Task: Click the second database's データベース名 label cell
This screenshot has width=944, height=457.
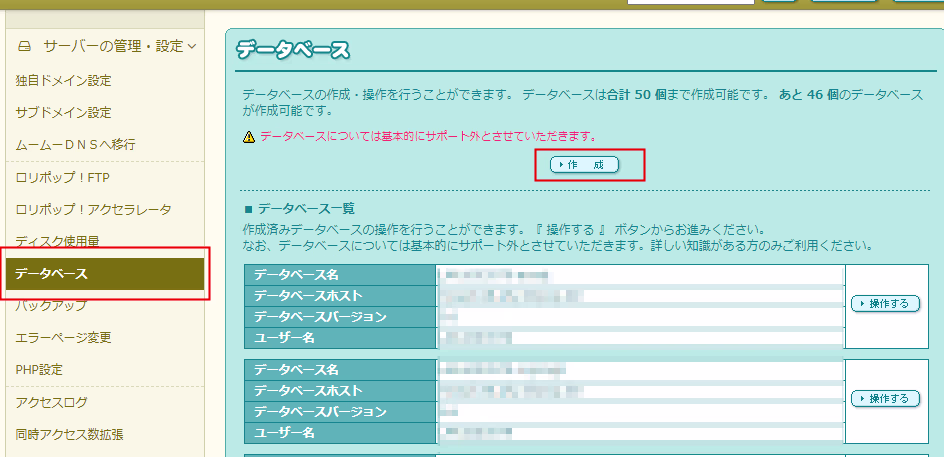Action: click(340, 370)
